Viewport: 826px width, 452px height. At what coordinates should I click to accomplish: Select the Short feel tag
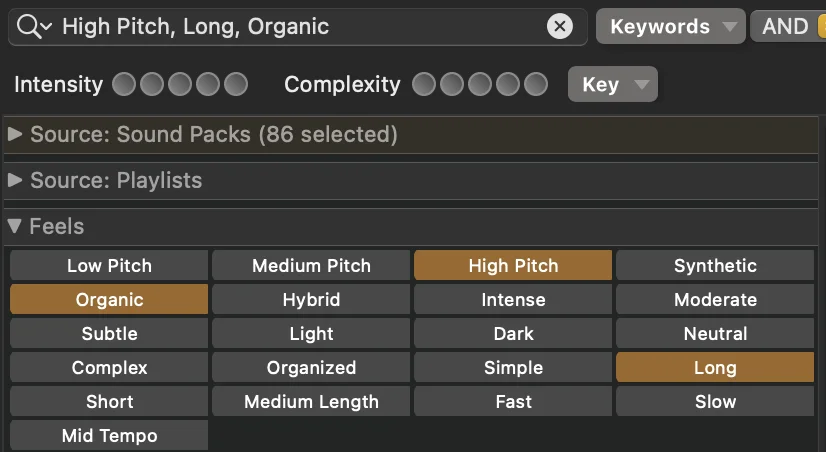pyautogui.click(x=109, y=401)
